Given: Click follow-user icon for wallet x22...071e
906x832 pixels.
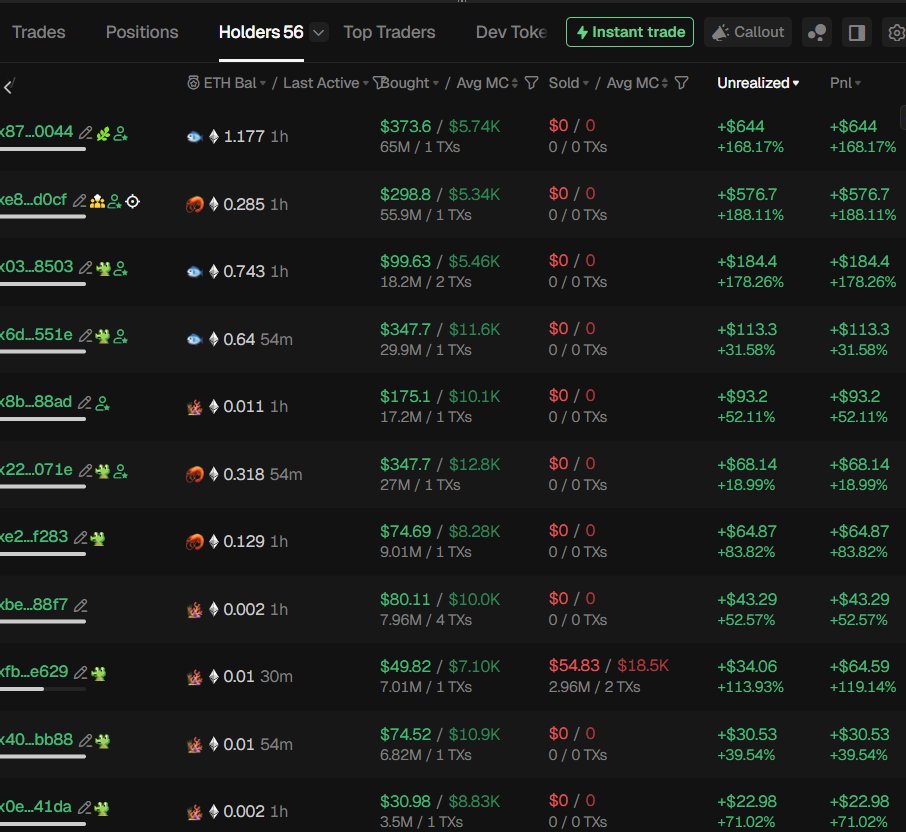Looking at the screenshot, I should click(x=120, y=471).
